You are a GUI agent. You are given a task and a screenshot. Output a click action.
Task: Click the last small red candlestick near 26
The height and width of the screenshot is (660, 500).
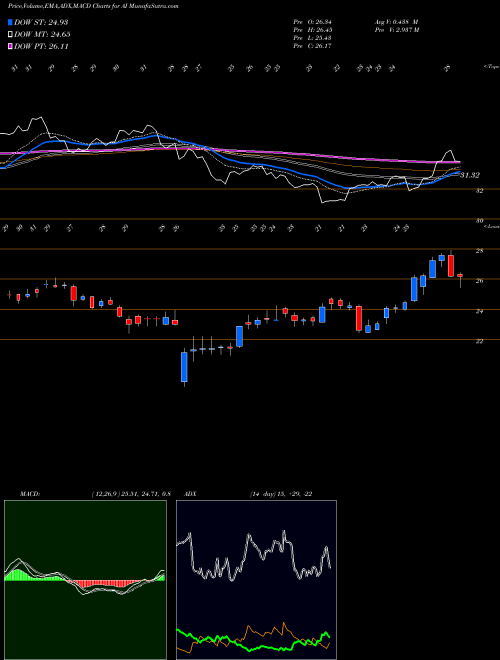(x=460, y=276)
